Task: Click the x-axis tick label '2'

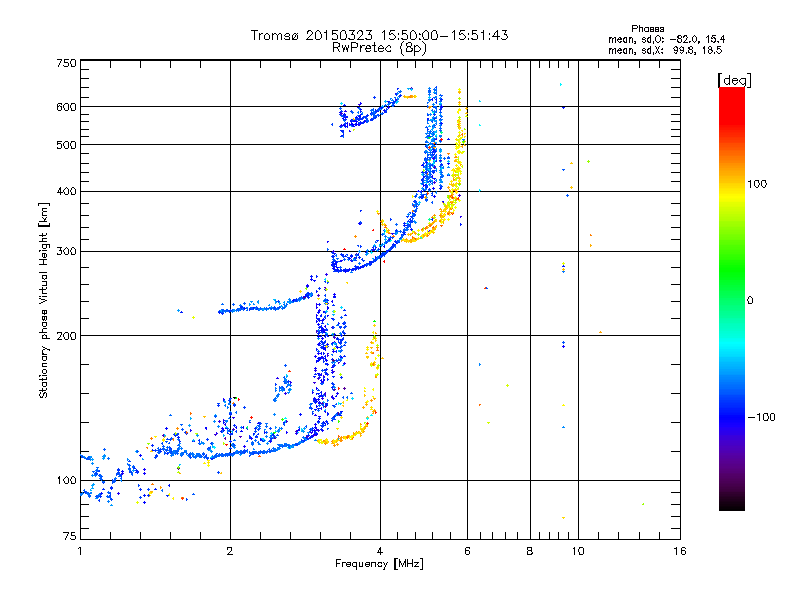Action: coord(230,551)
